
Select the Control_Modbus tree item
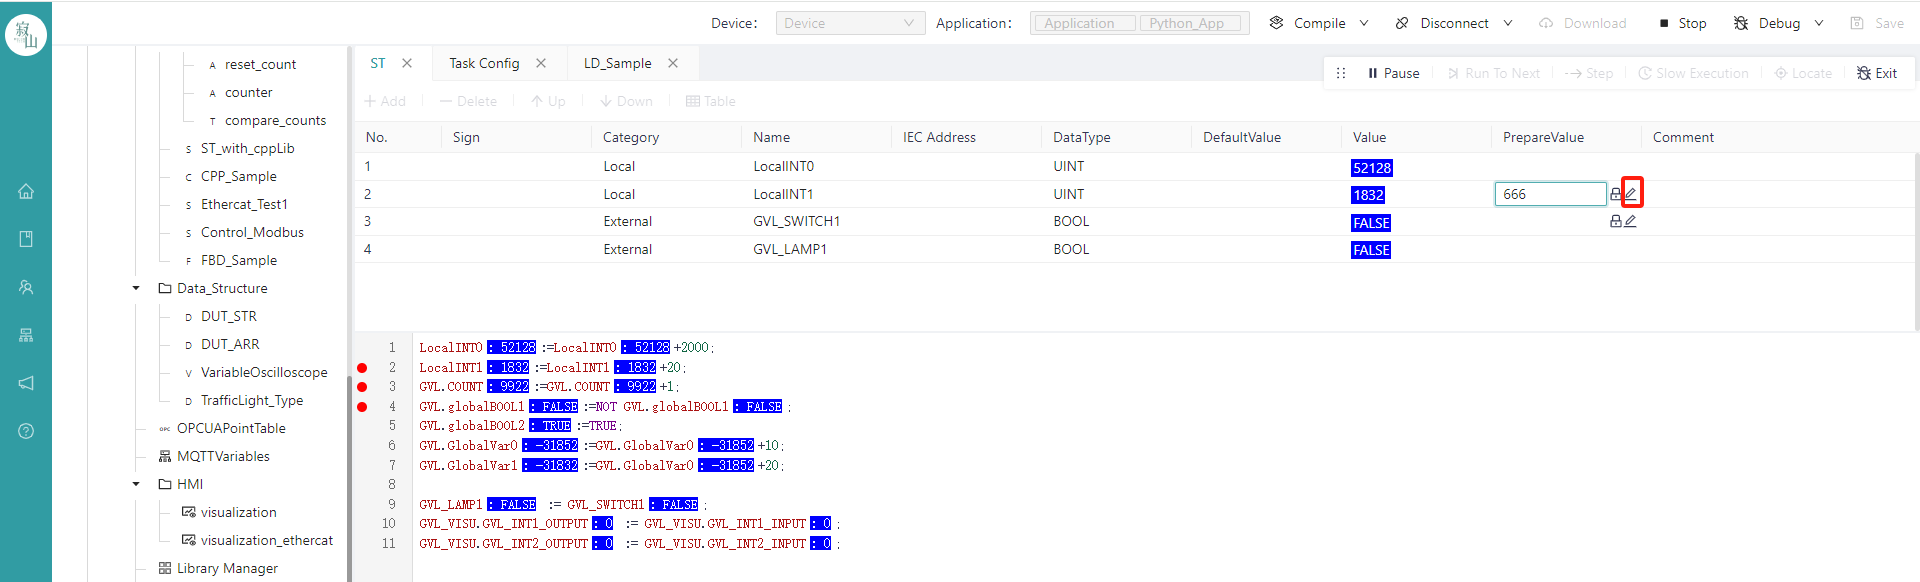point(252,232)
